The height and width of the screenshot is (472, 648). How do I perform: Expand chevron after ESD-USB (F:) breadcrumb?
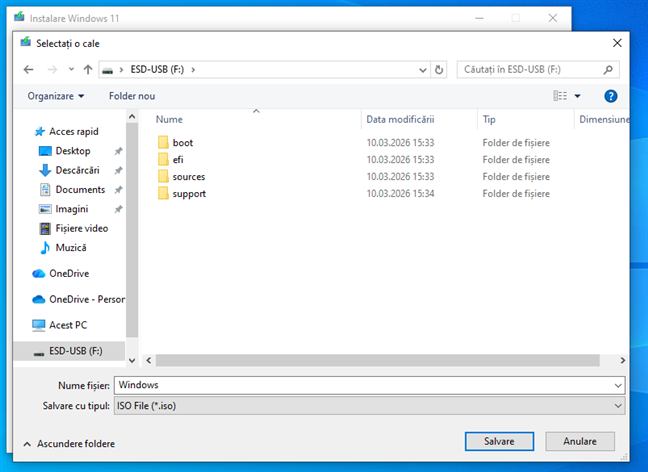coord(193,69)
